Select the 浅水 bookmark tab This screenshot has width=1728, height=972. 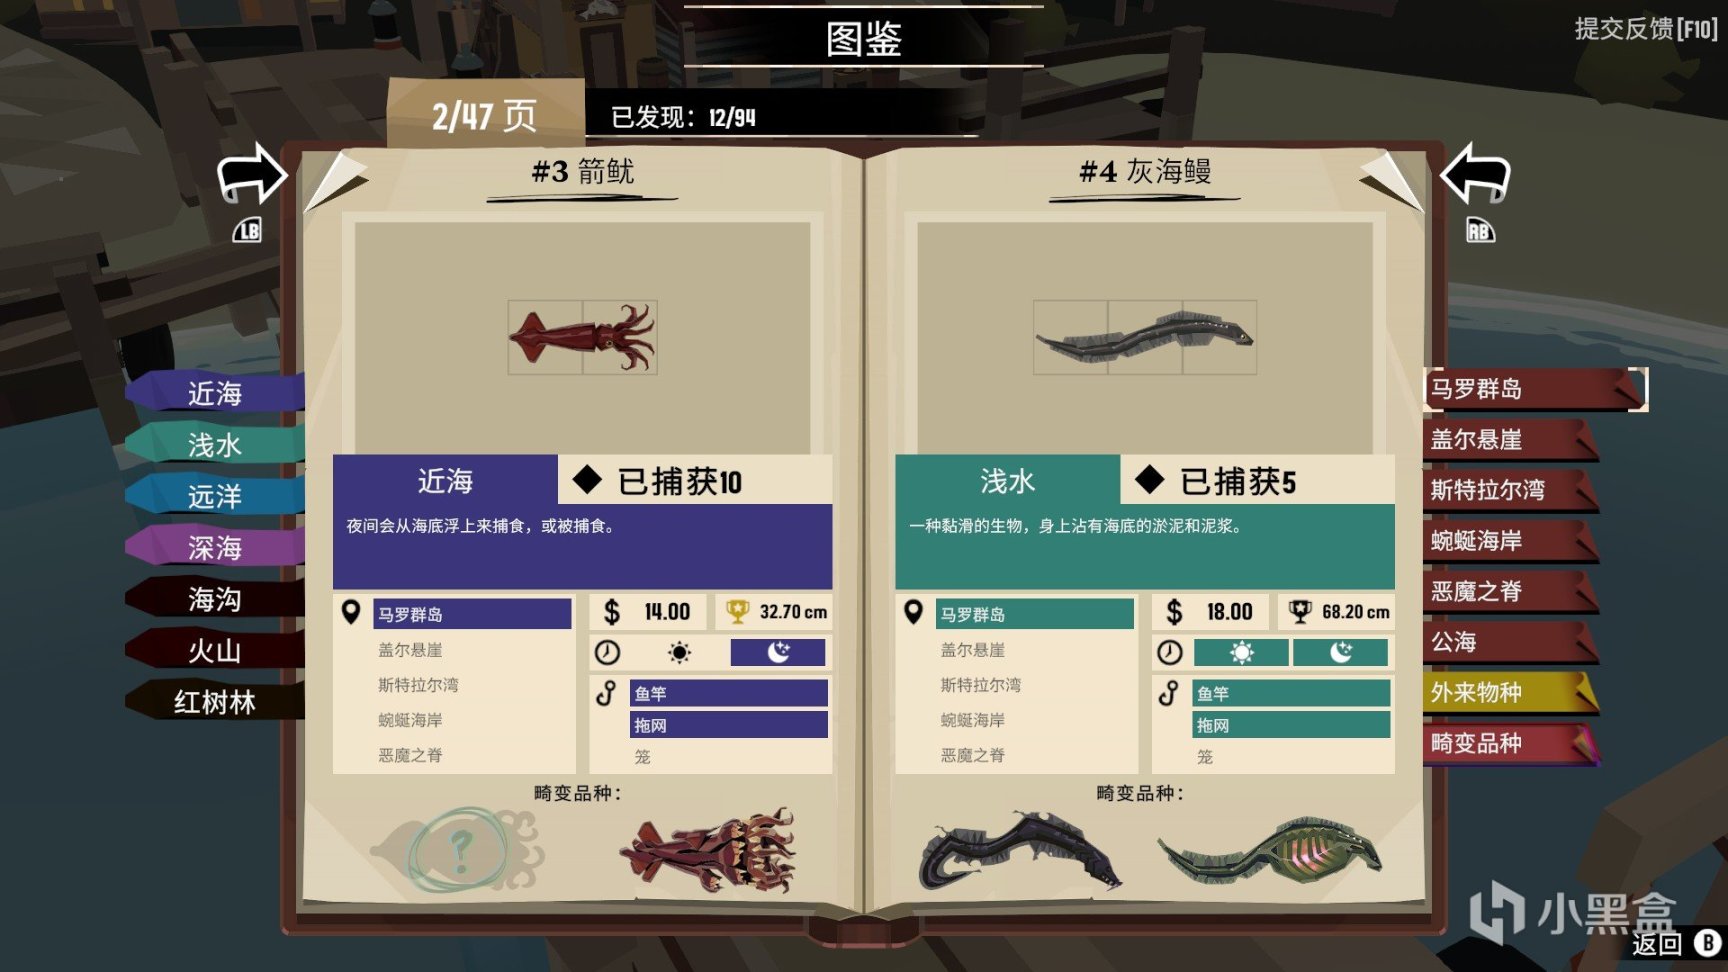pos(215,444)
